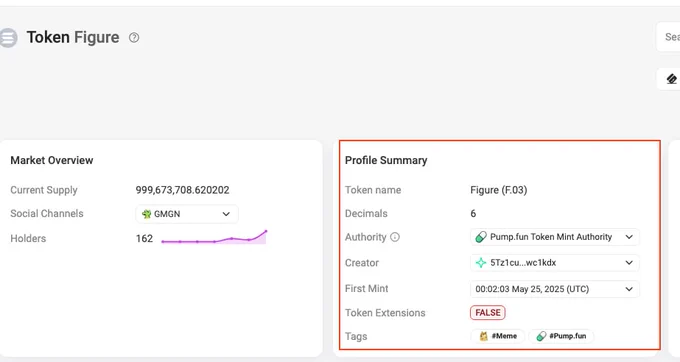Click the info icon next to Authority

395,237
